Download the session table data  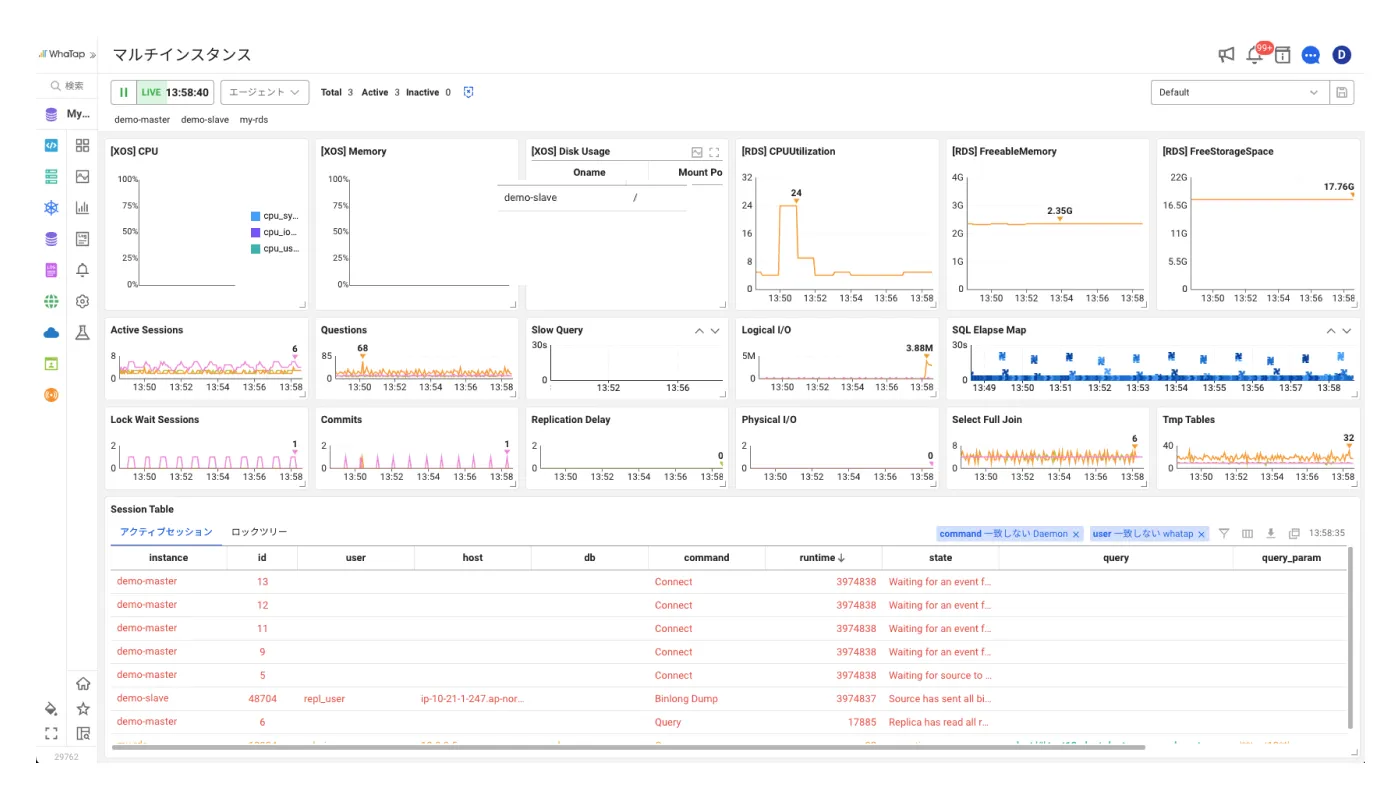coord(1271,534)
